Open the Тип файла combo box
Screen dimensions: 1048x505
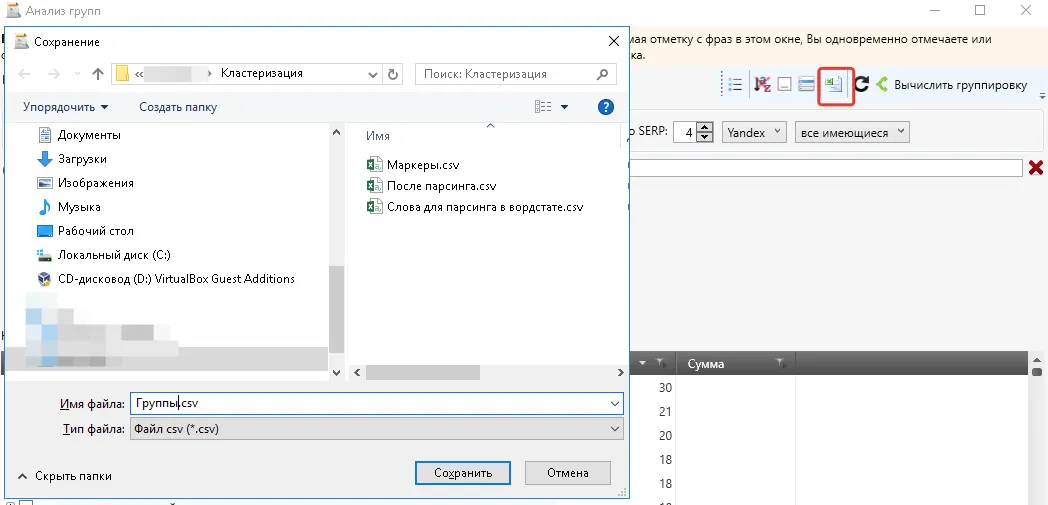tap(376, 429)
